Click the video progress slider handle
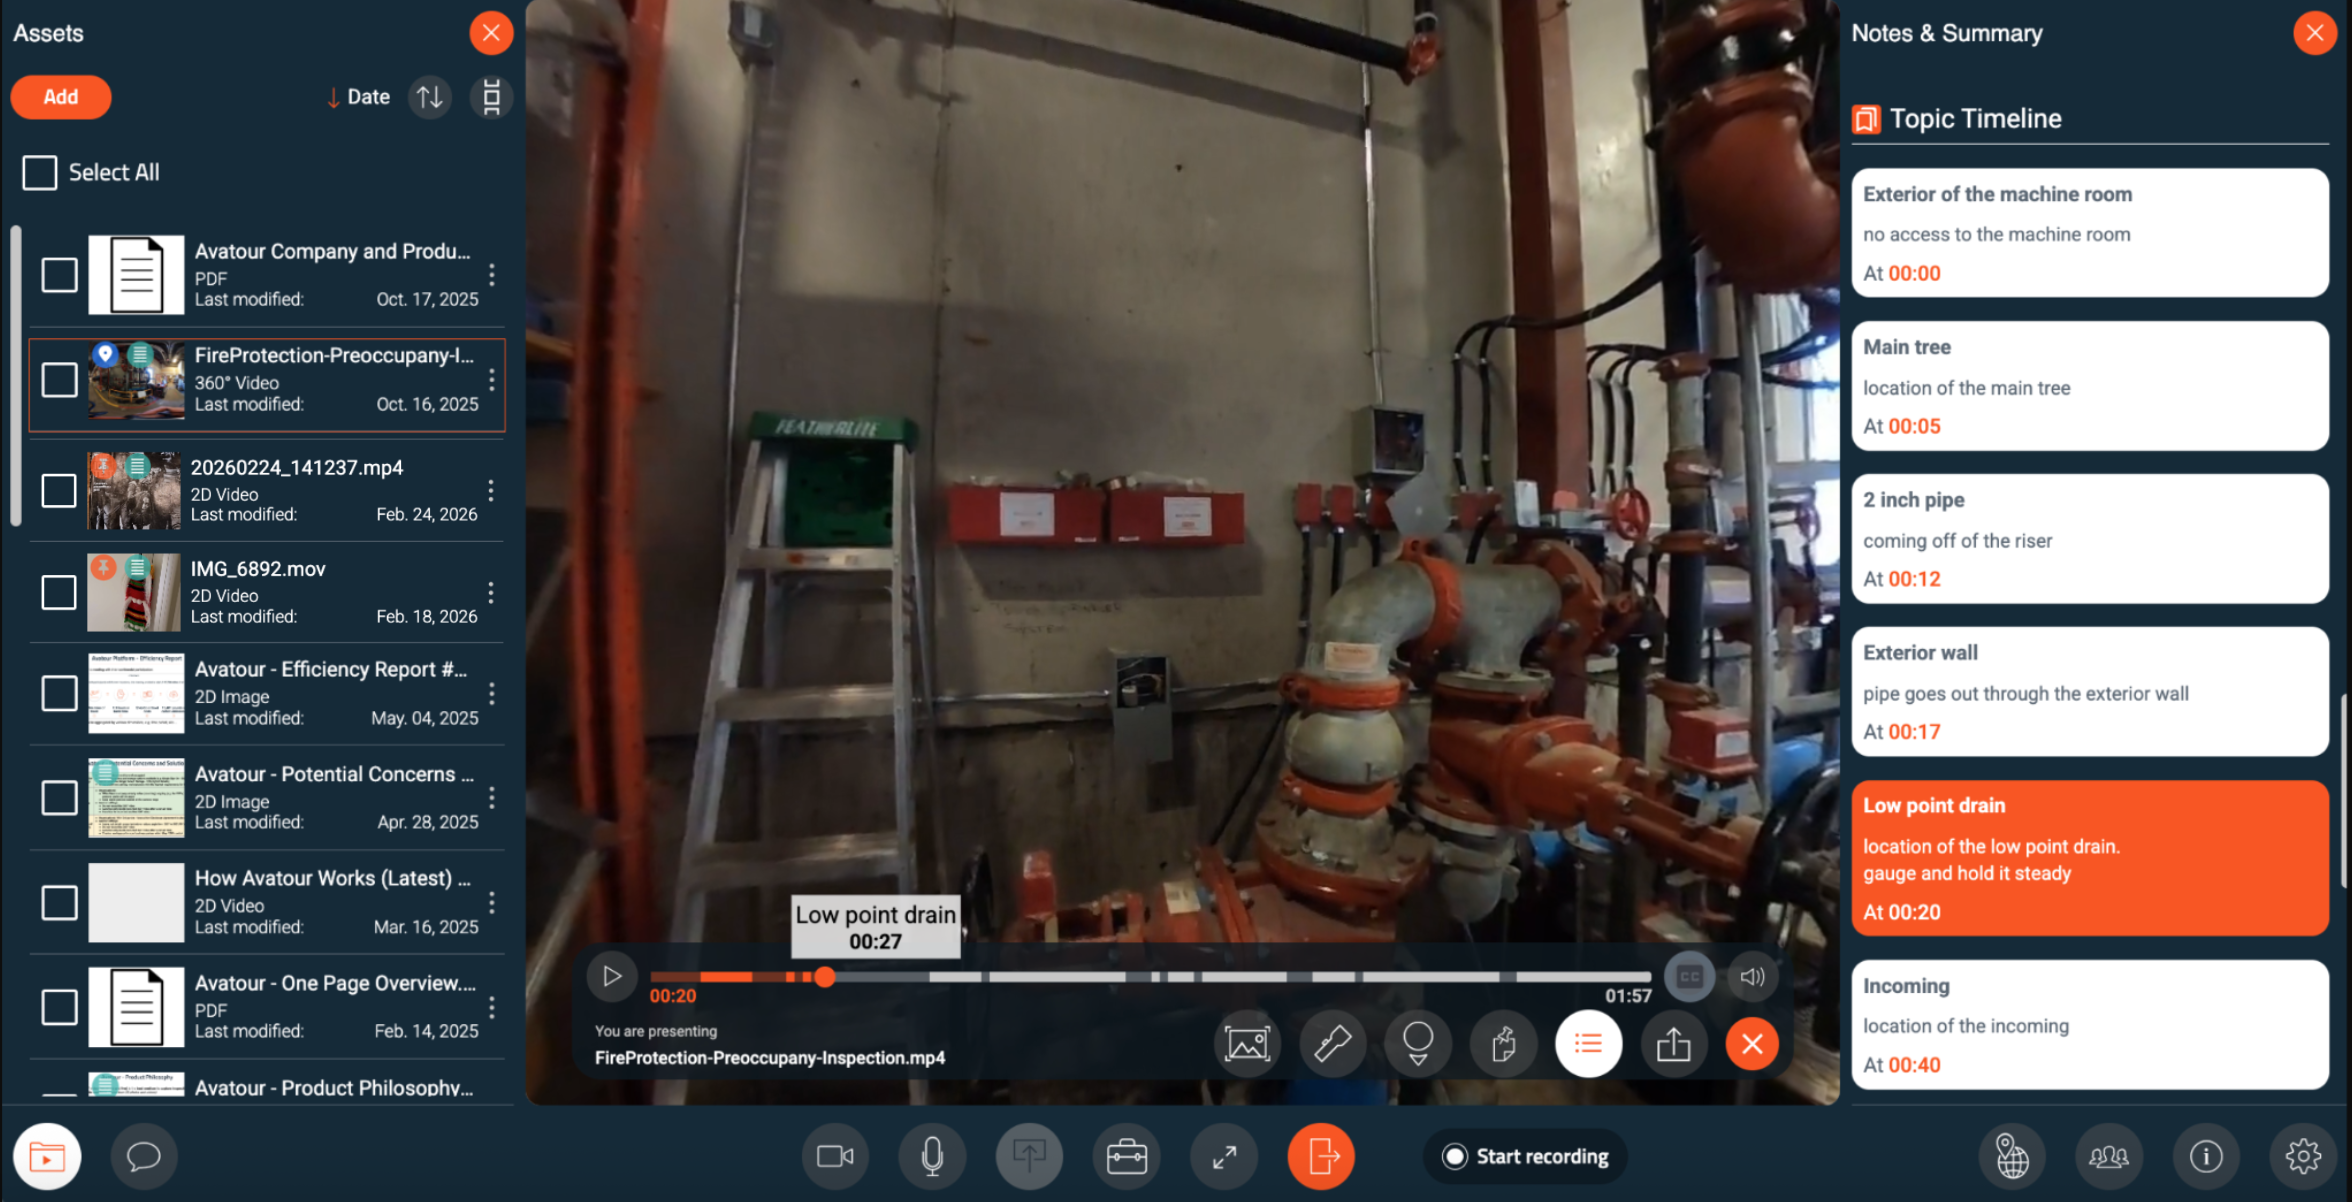This screenshot has height=1202, width=2352. point(824,977)
